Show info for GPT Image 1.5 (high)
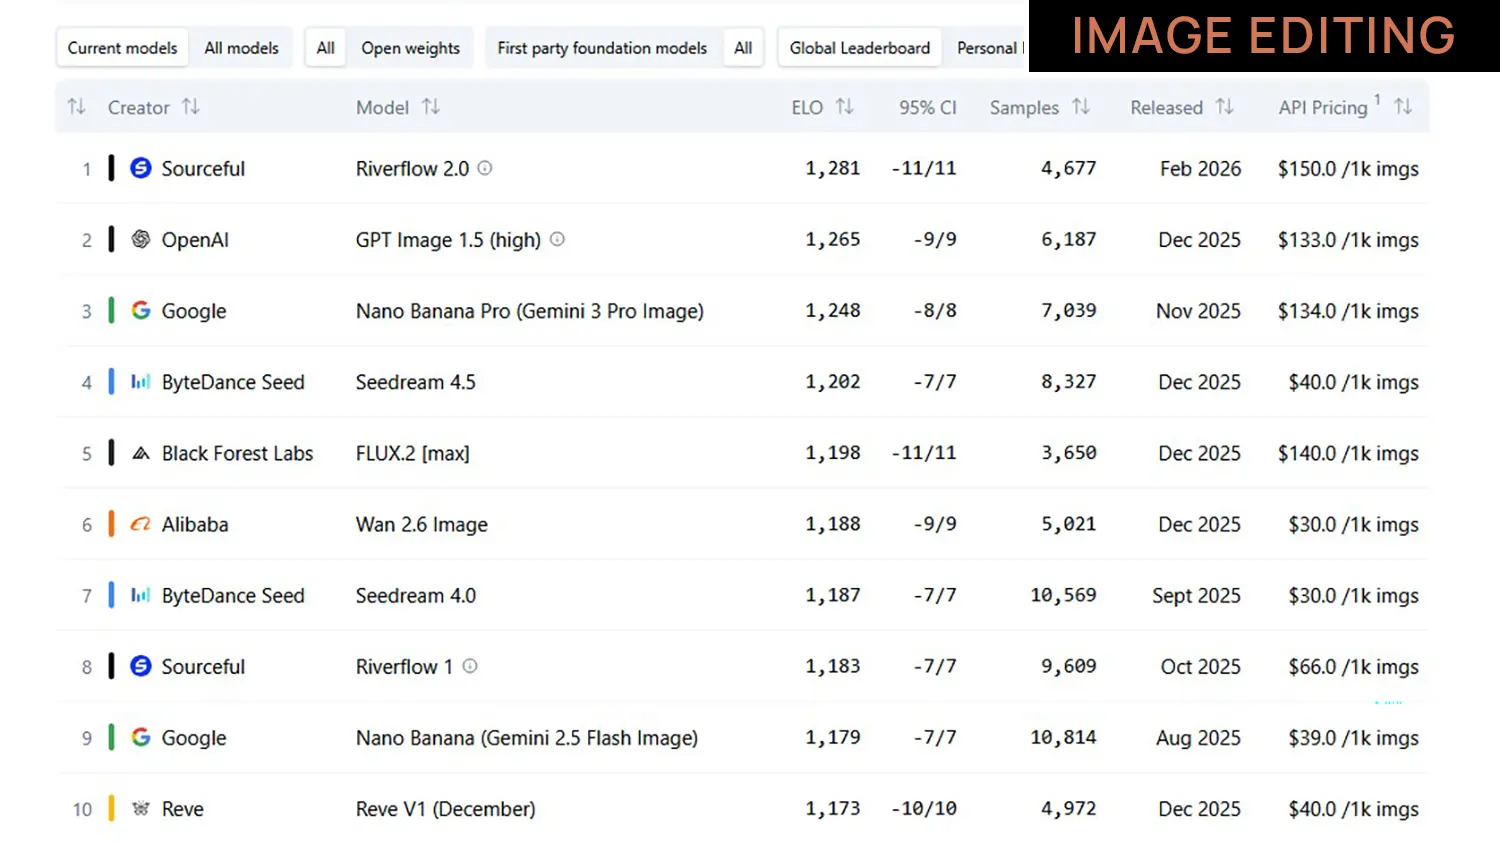Viewport: 1500px width, 843px height. tap(558, 240)
